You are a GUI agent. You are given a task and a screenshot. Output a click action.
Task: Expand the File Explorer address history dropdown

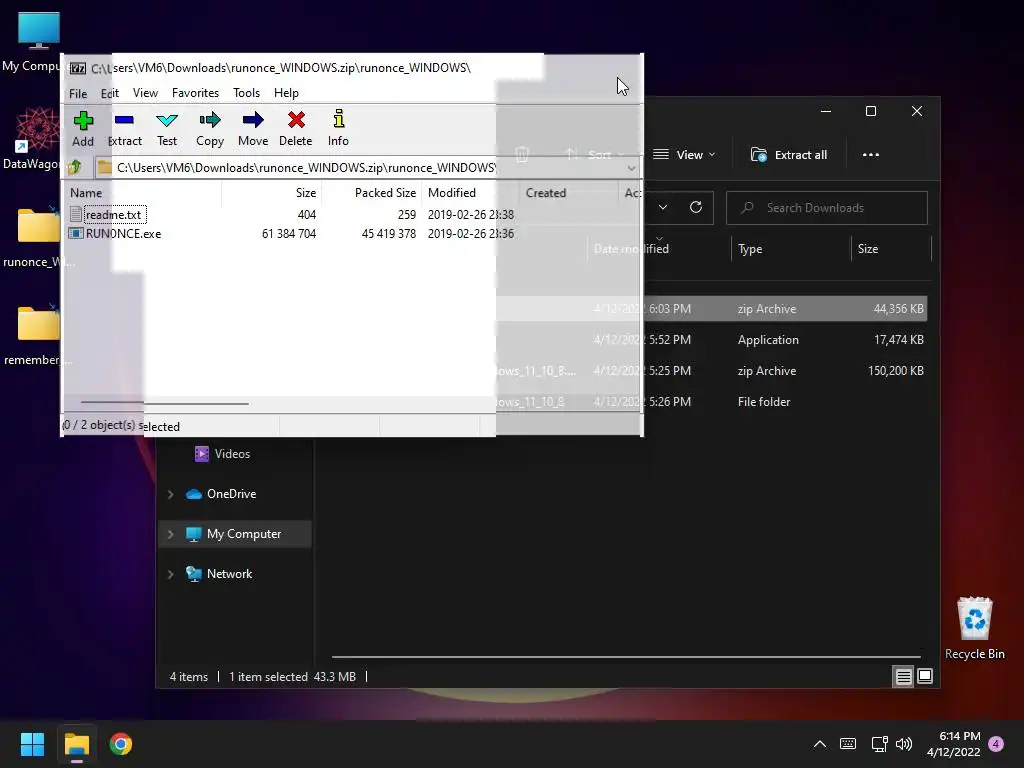point(663,207)
